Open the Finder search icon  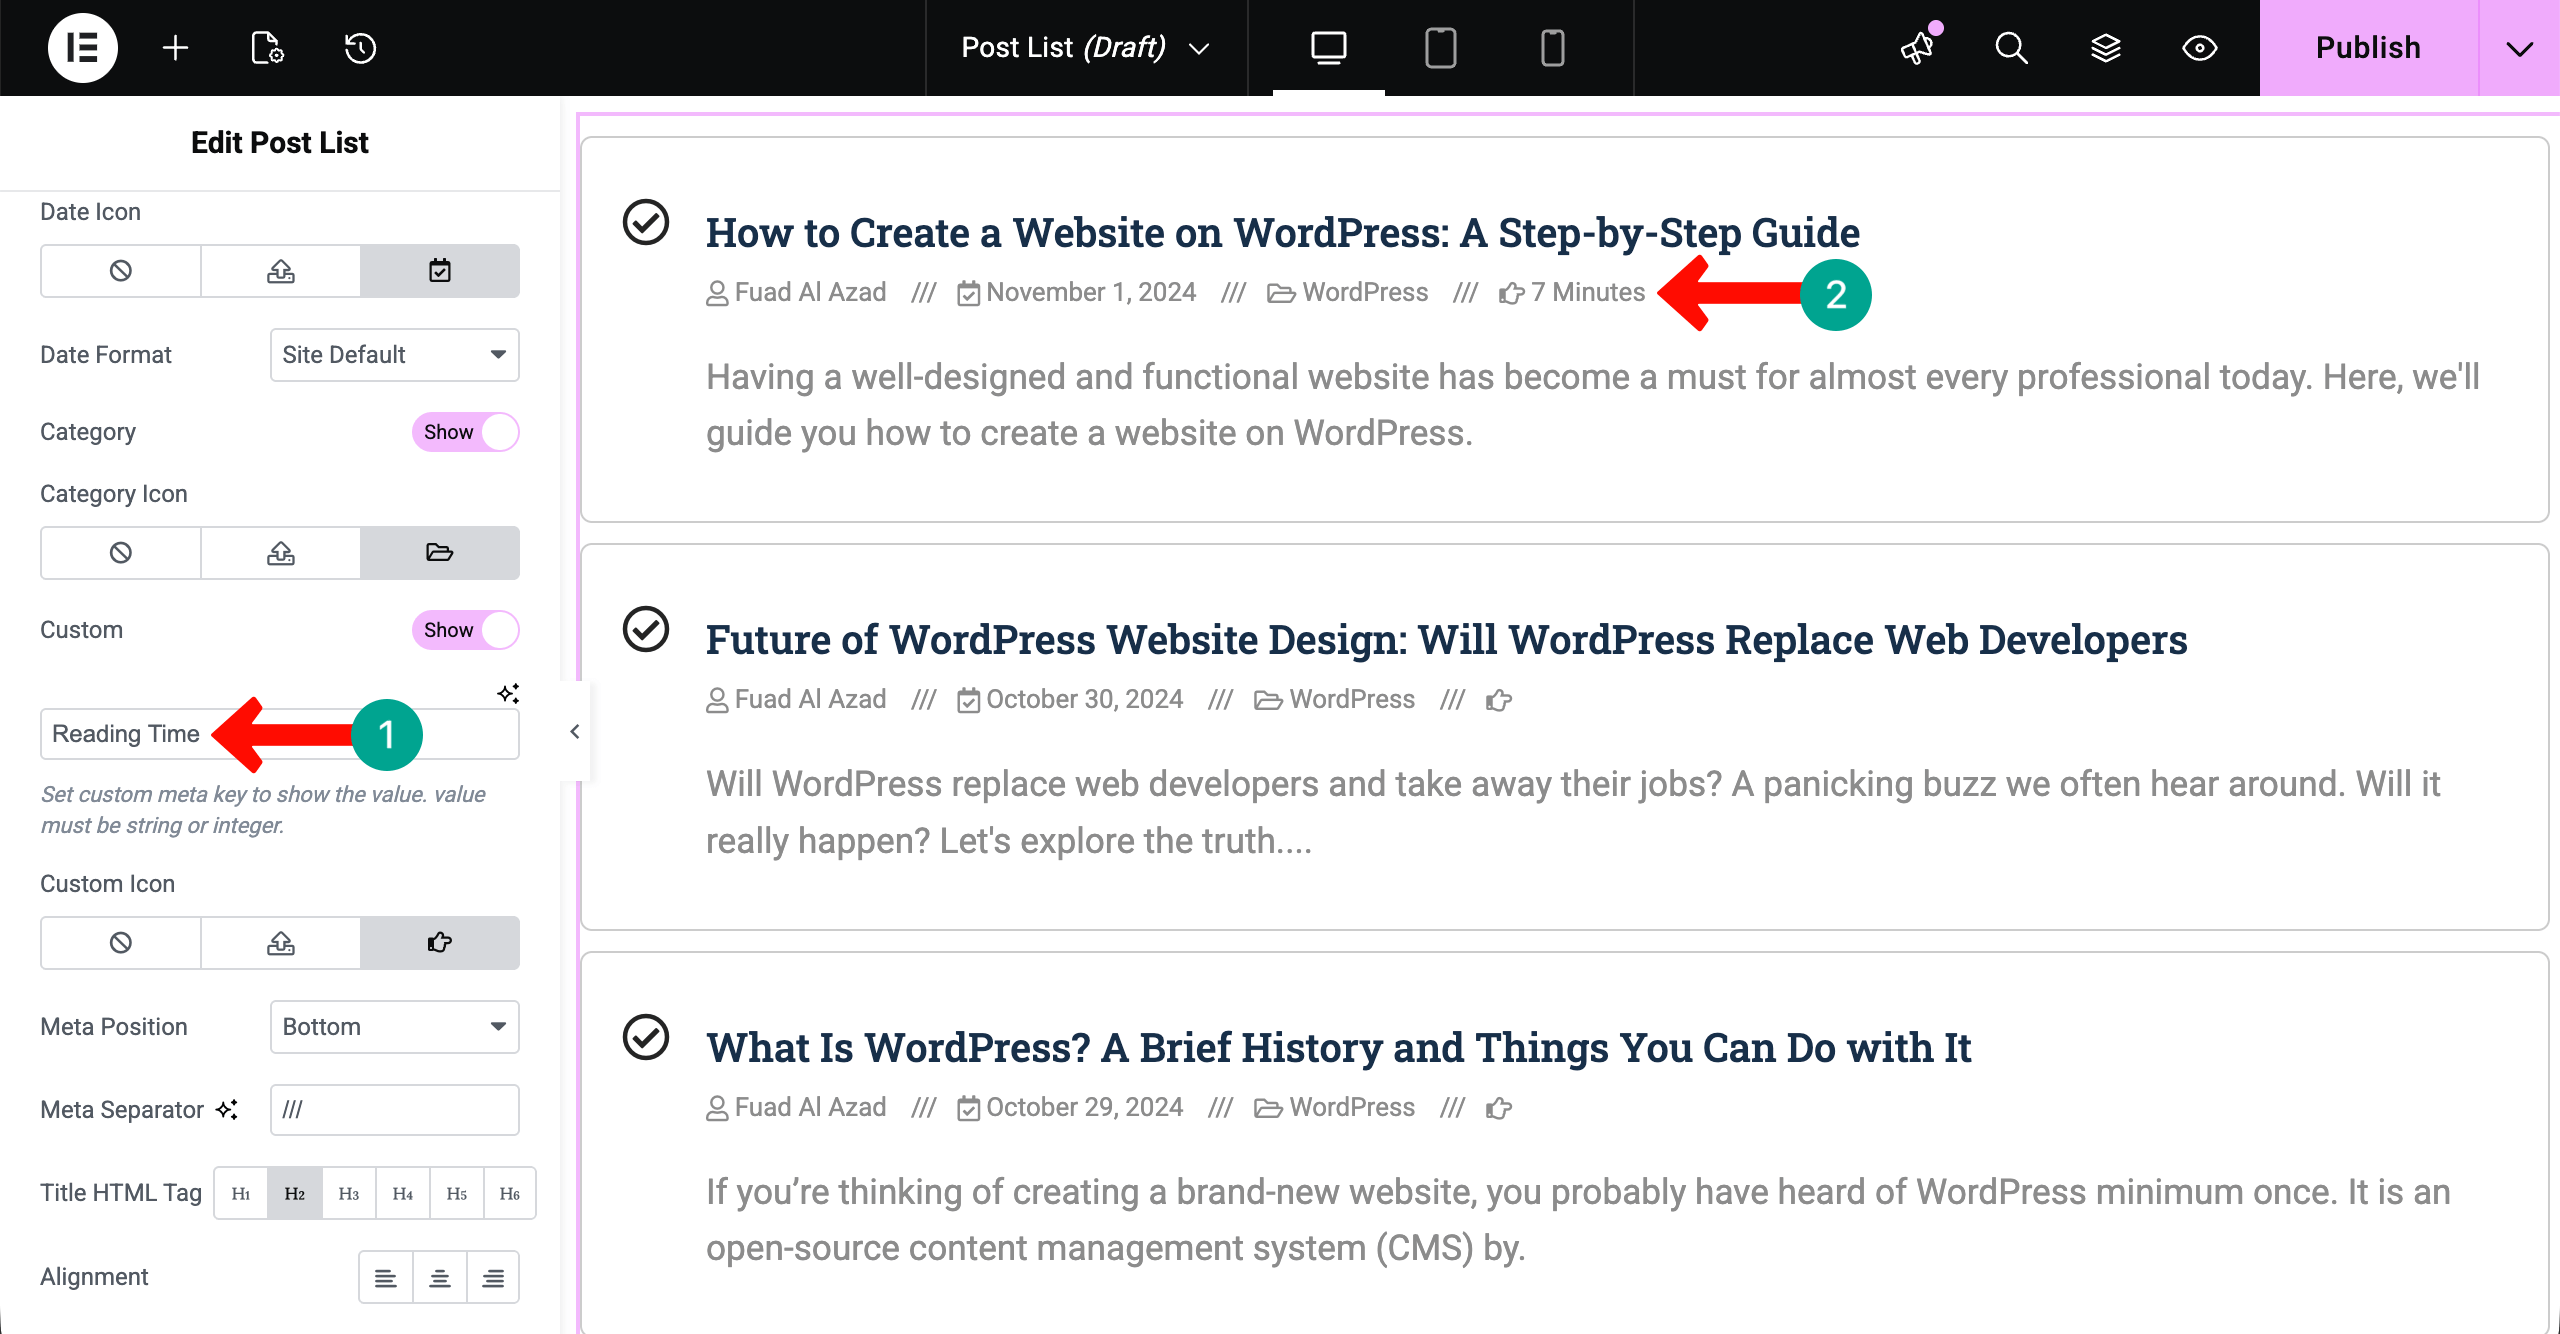pos(2011,47)
